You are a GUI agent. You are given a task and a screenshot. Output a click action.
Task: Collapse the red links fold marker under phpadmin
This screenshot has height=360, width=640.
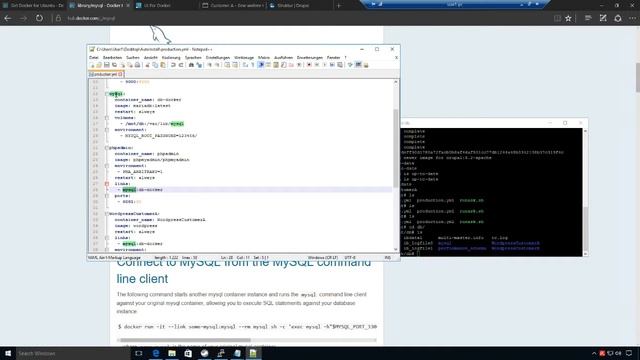pyautogui.click(x=107, y=184)
